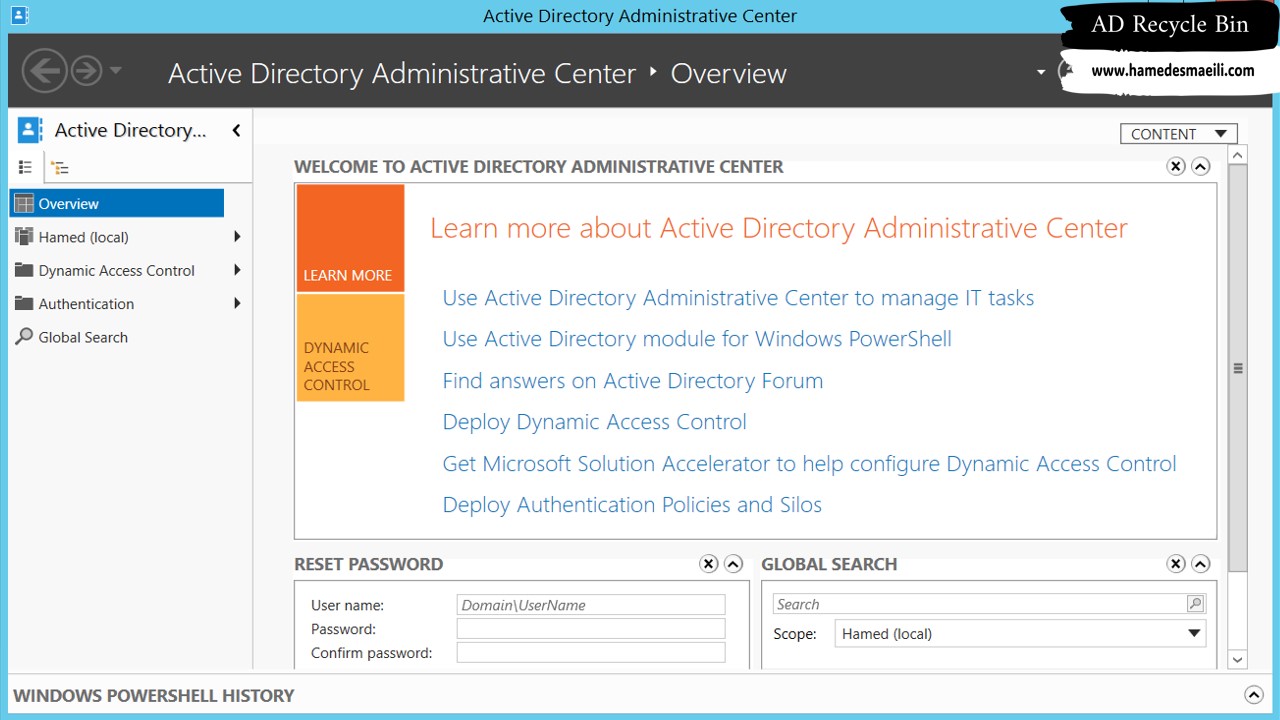
Task: Open the Scope dropdown showing Hamed (local)
Action: tap(1020, 634)
